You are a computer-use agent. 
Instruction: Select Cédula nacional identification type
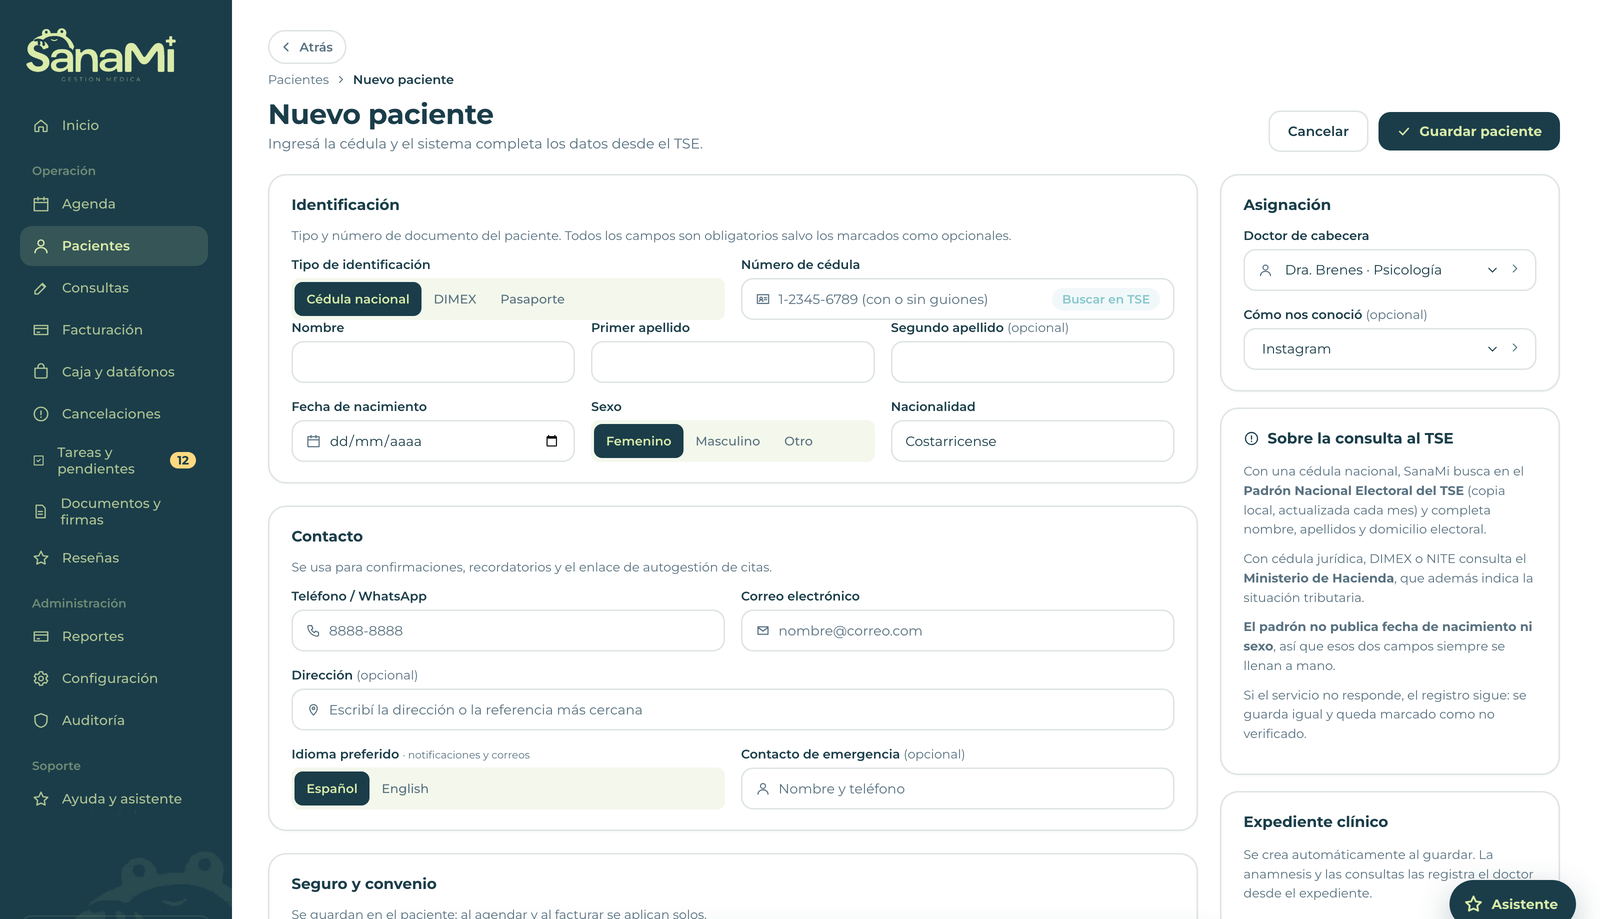pos(358,299)
